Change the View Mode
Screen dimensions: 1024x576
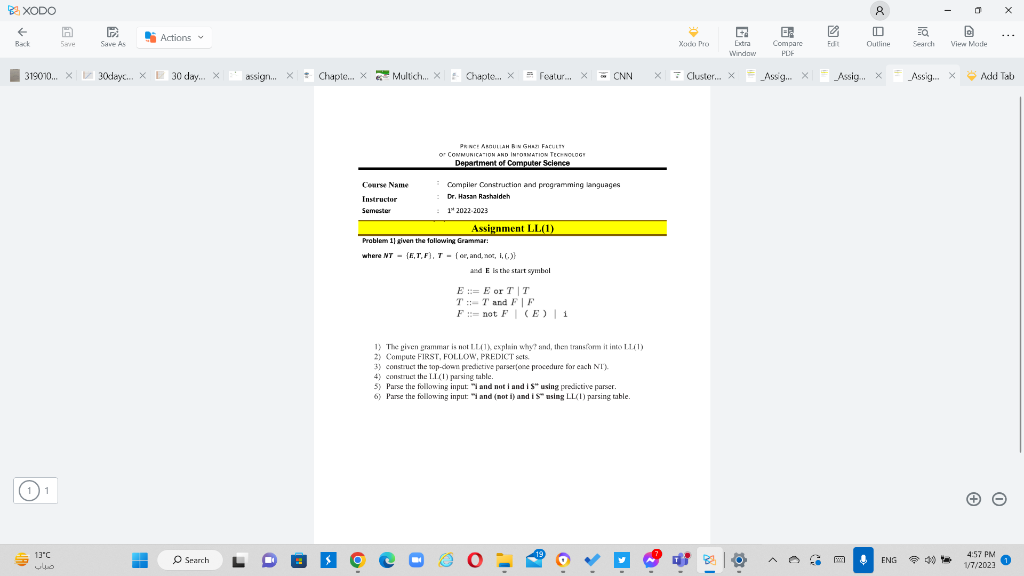[x=967, y=37]
